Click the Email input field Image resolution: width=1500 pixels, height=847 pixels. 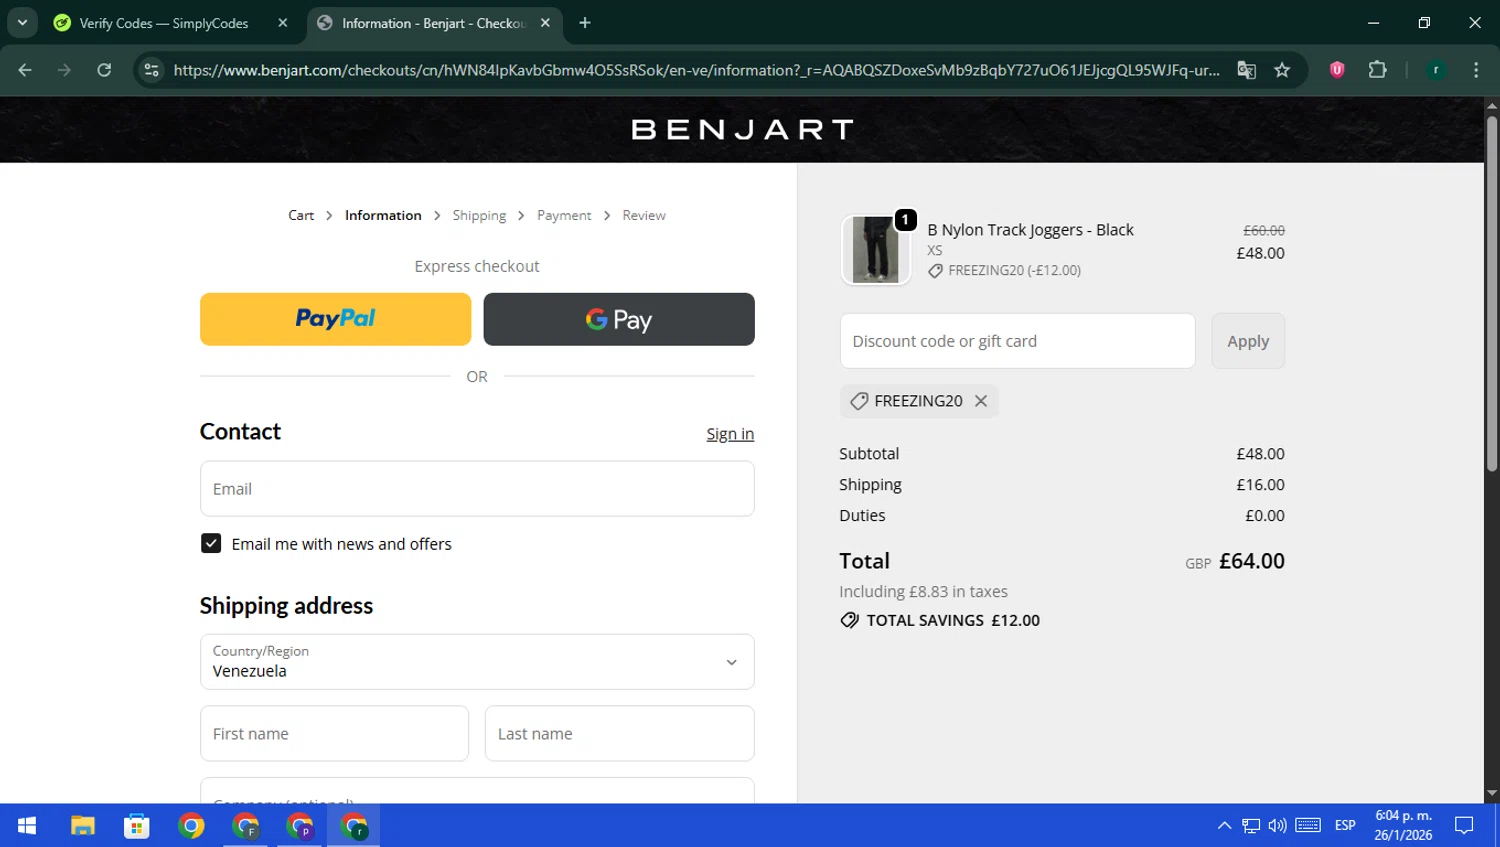(477, 489)
